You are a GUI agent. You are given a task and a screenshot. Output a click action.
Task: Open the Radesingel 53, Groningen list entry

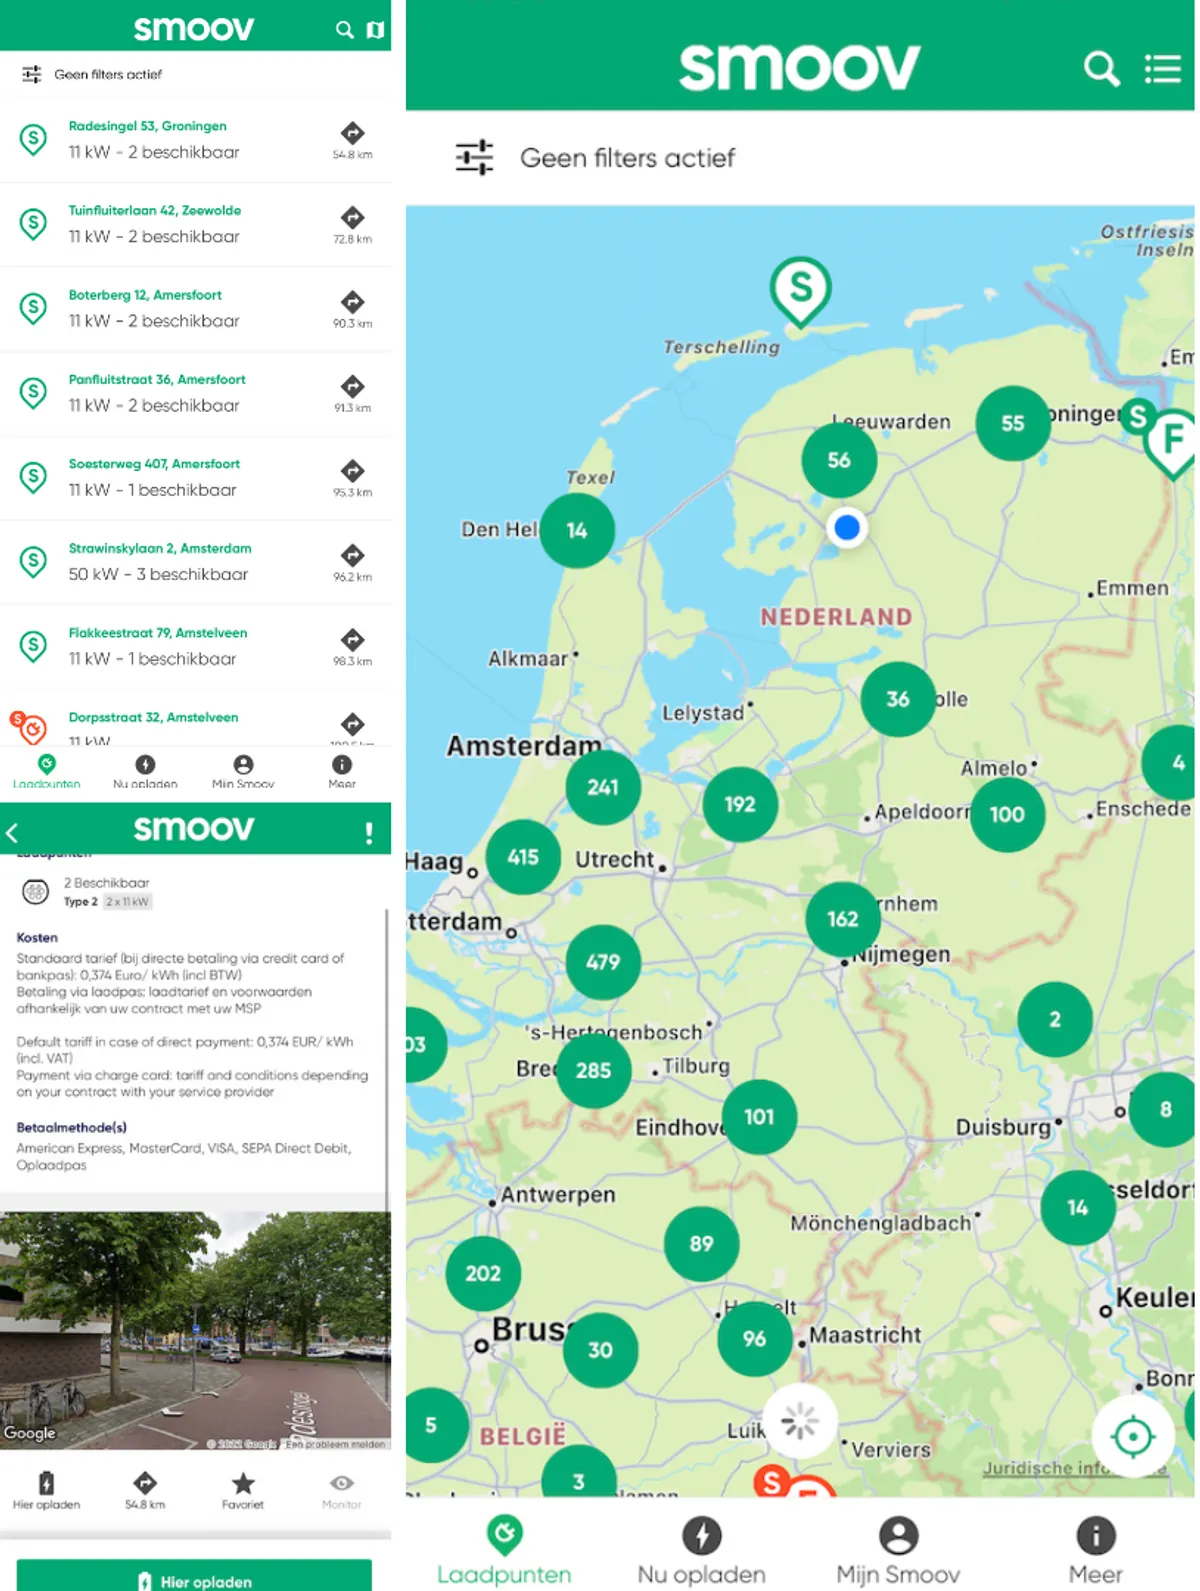[195, 140]
